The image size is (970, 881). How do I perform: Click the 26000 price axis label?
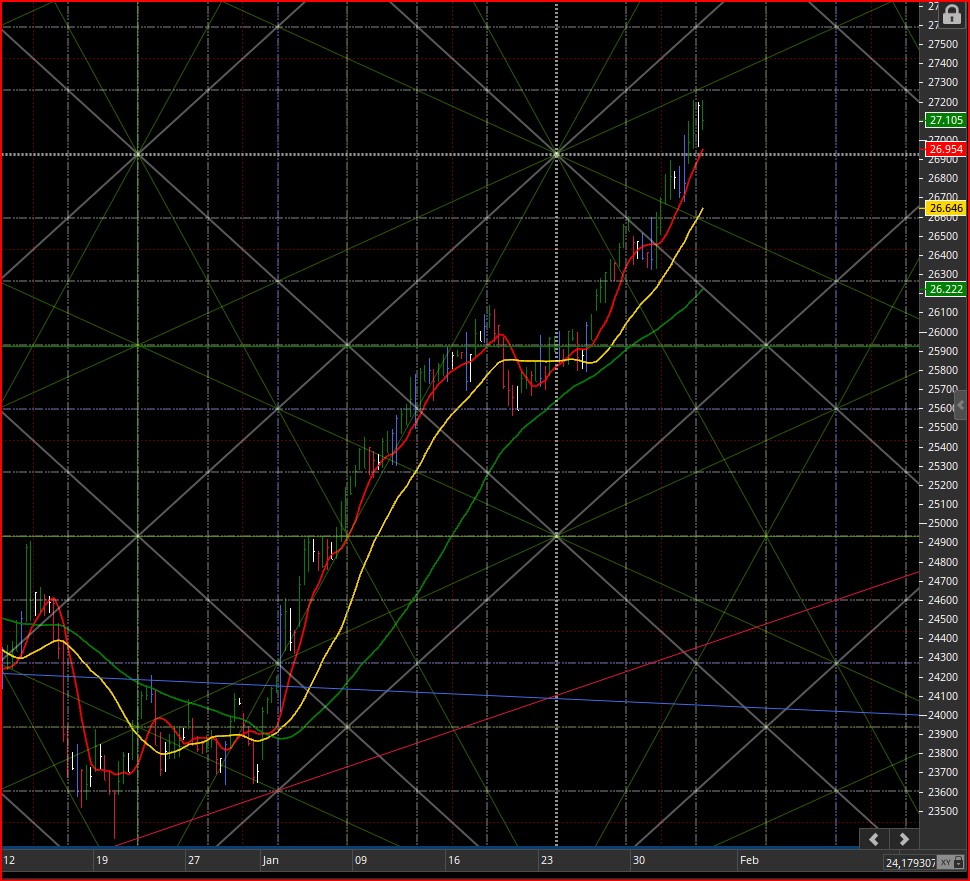click(943, 332)
